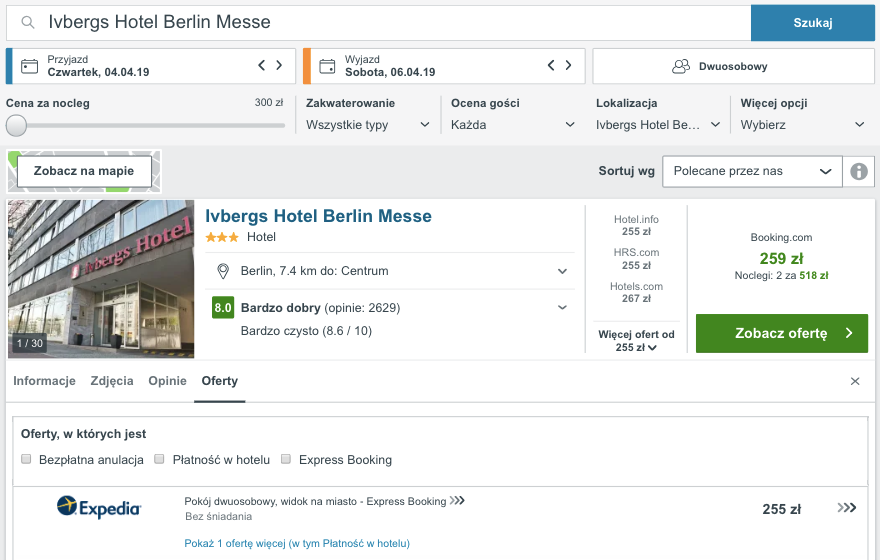Click the location pin icon

pos(223,271)
